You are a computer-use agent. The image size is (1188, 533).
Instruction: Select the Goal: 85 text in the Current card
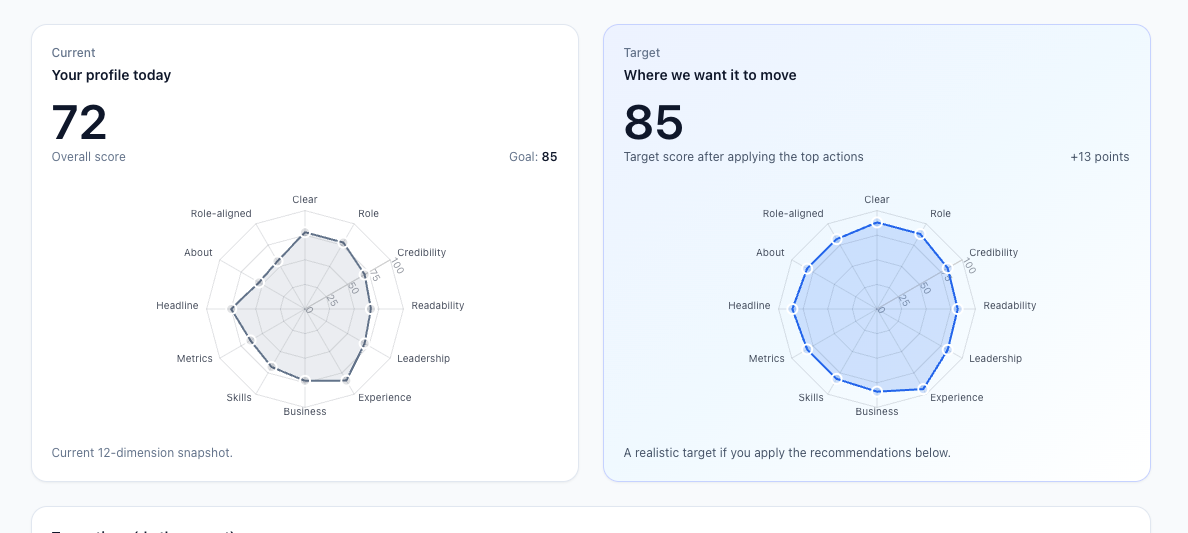[x=533, y=157]
